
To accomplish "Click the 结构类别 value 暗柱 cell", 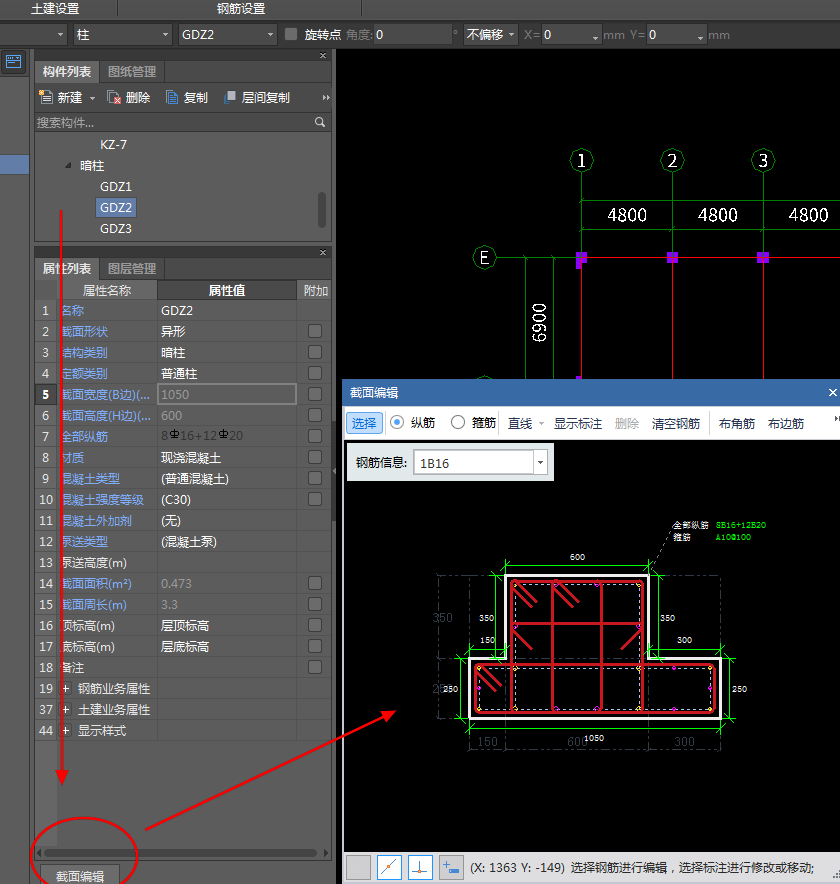I will click(x=227, y=352).
